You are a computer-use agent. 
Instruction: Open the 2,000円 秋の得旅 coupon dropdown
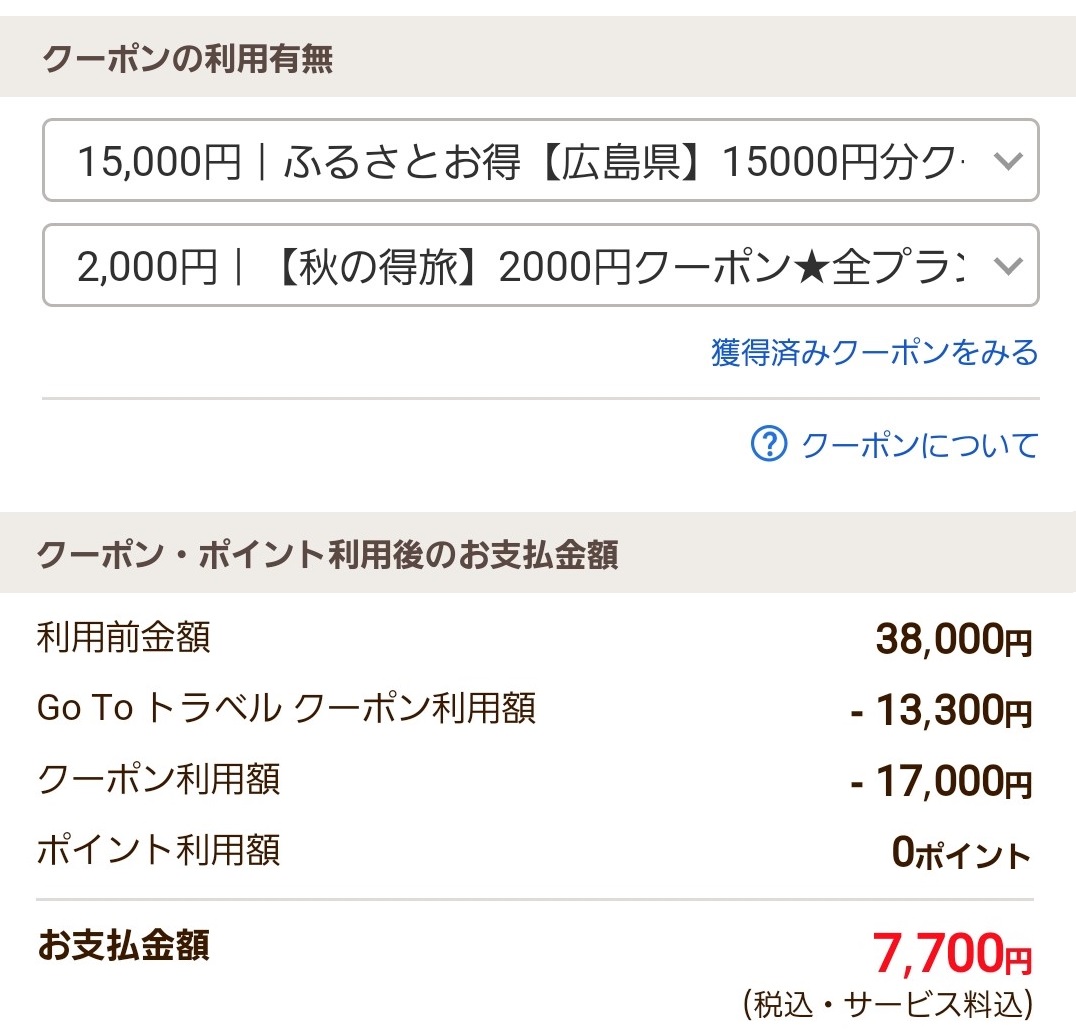[x=541, y=265]
